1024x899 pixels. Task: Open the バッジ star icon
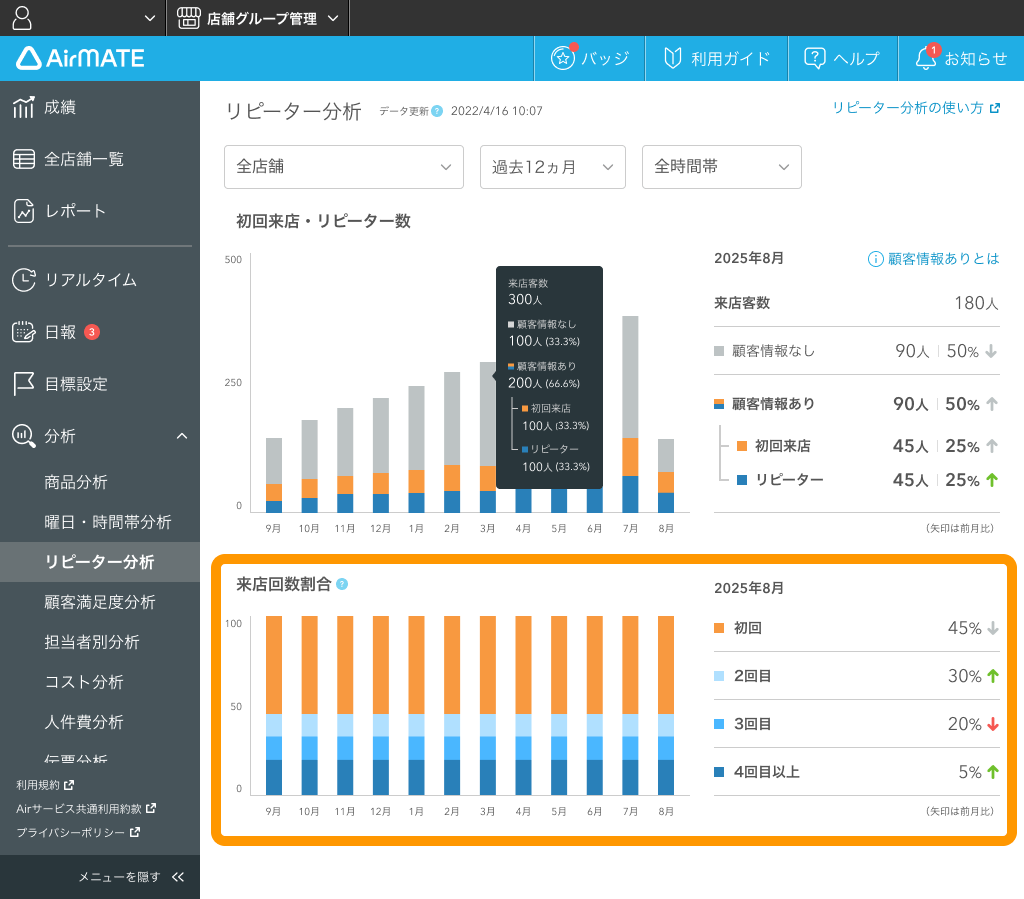point(563,58)
